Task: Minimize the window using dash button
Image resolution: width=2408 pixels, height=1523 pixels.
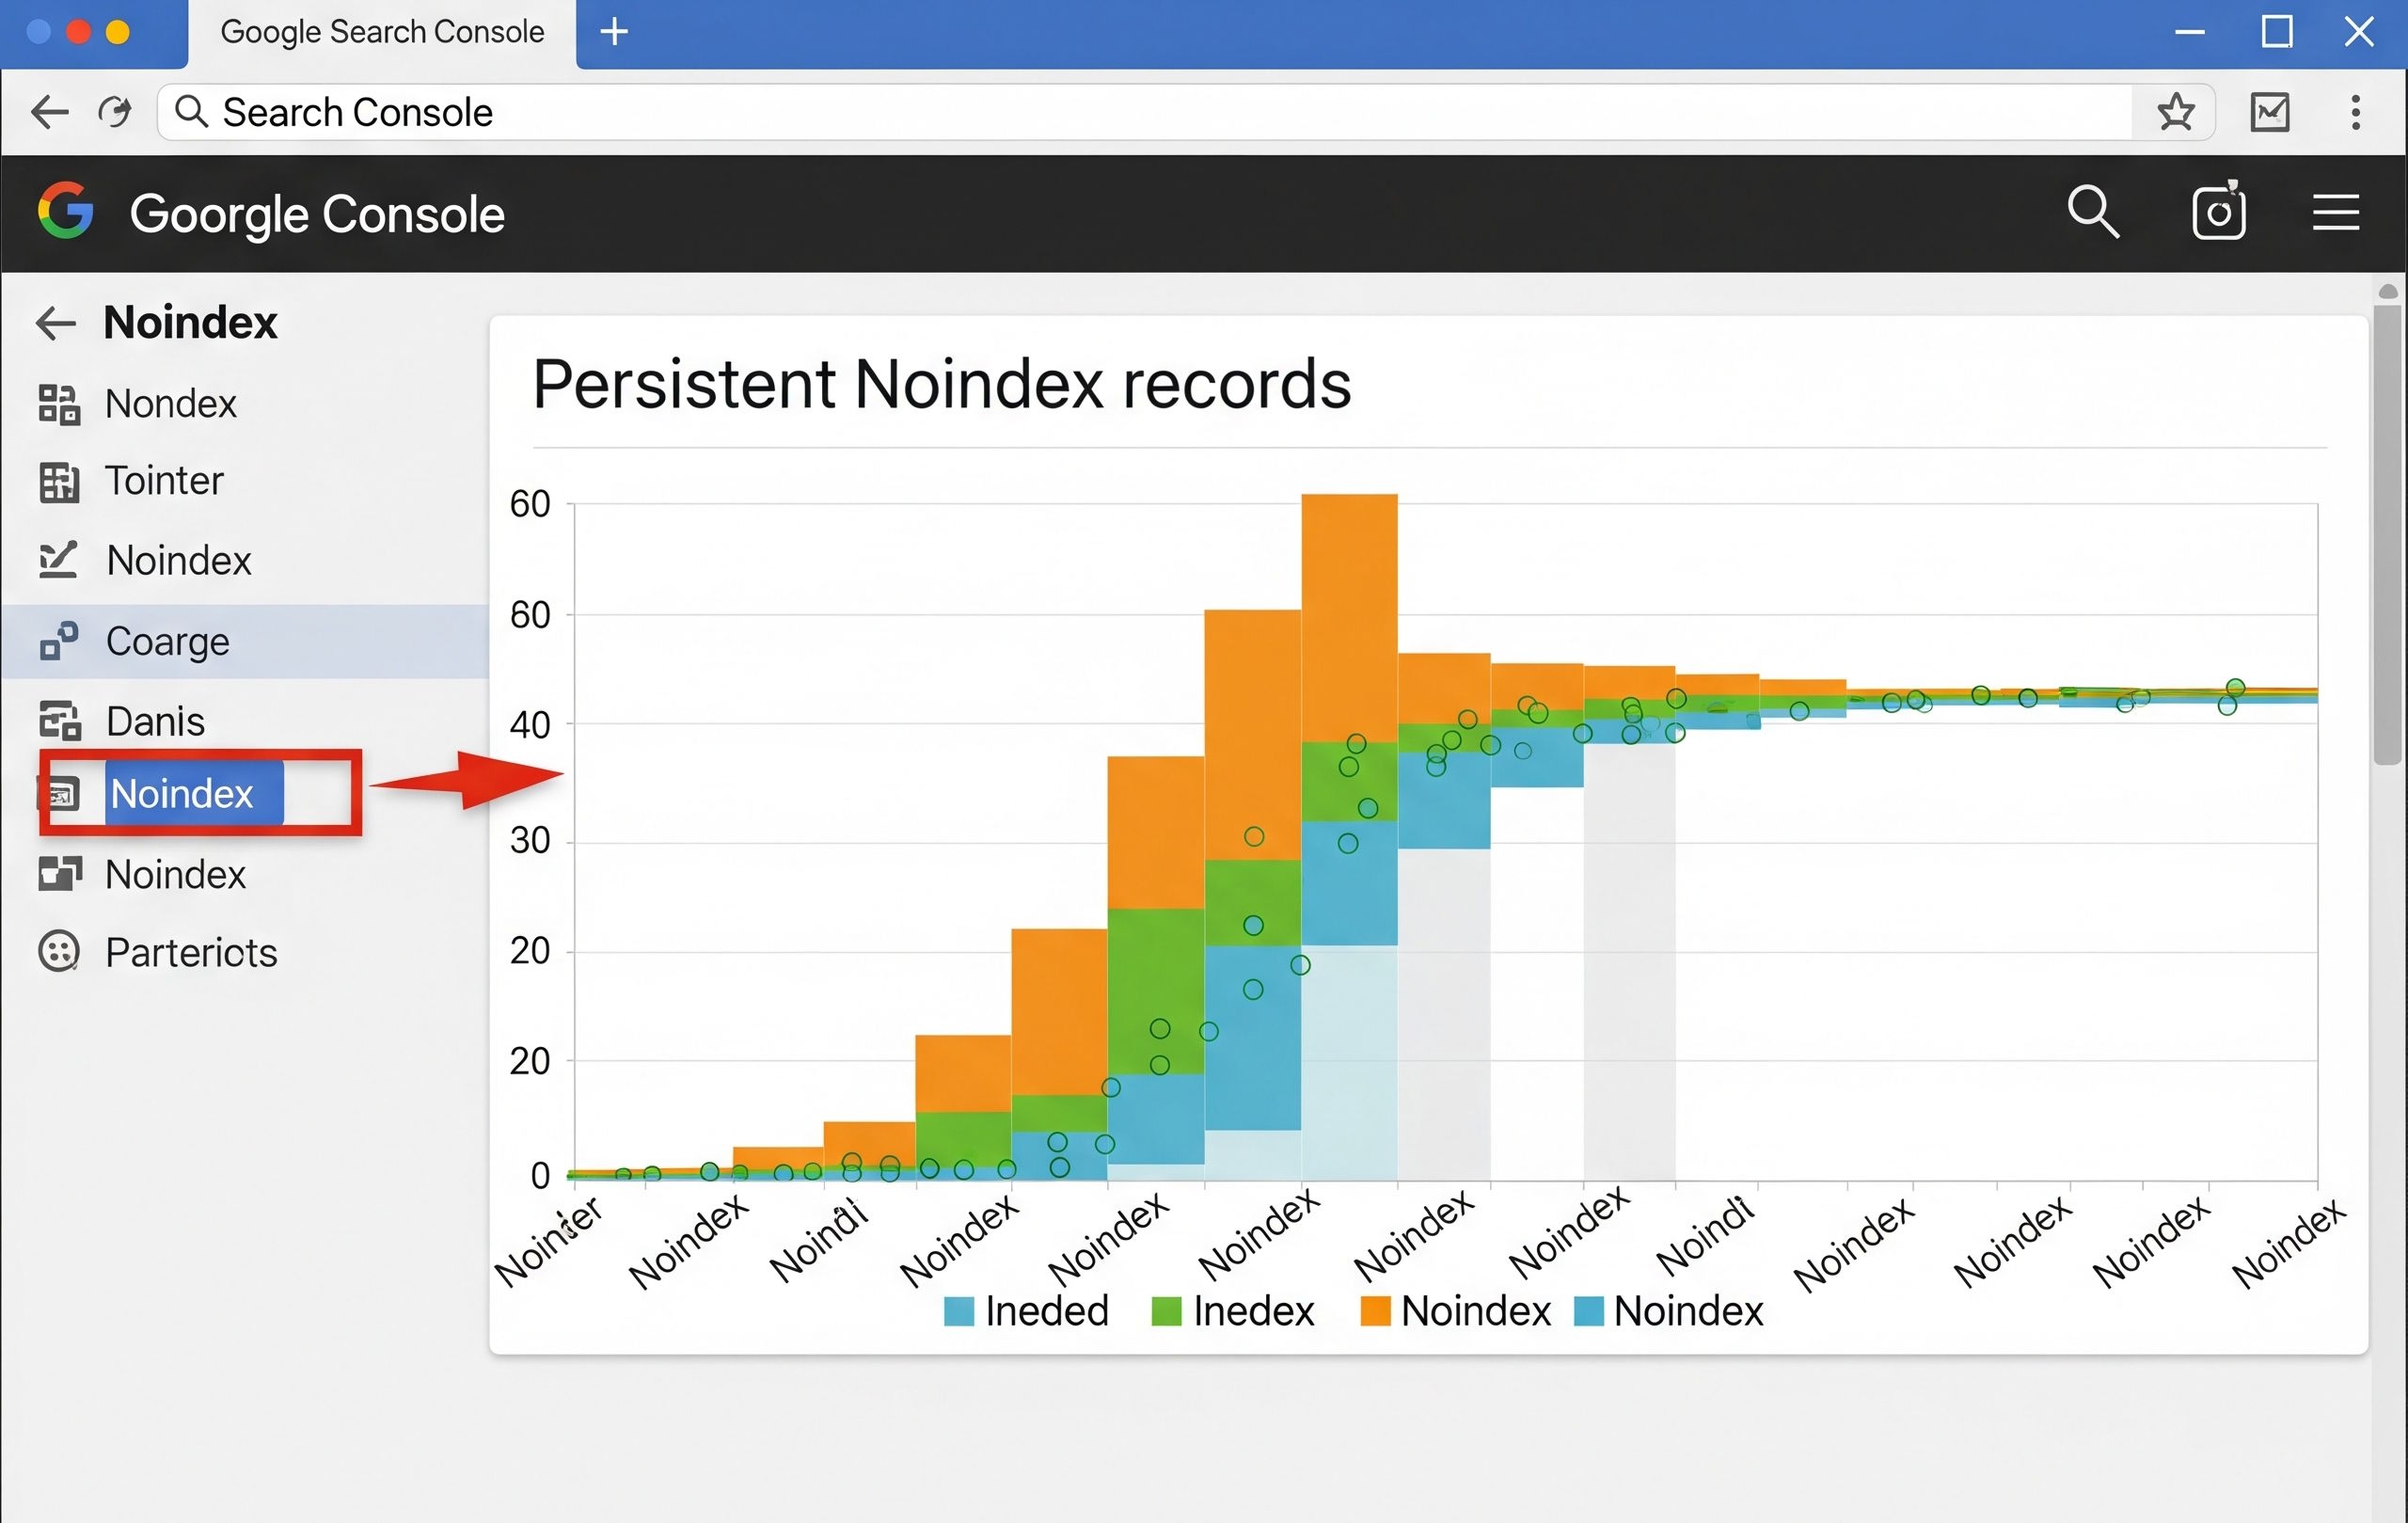Action: (x=2189, y=32)
